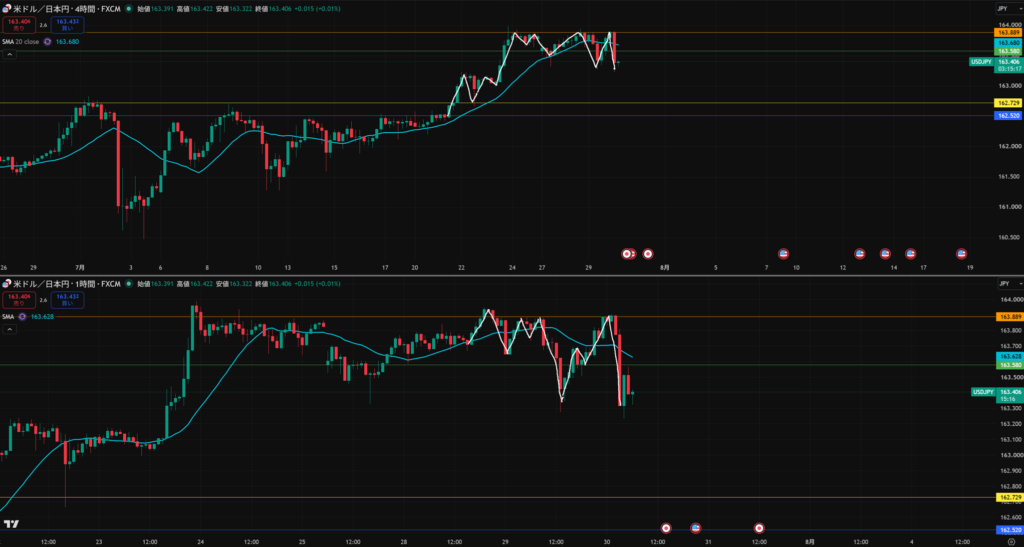Click '7月' date label on 4-hour time axis
The image size is (1024, 547).
click(x=80, y=268)
